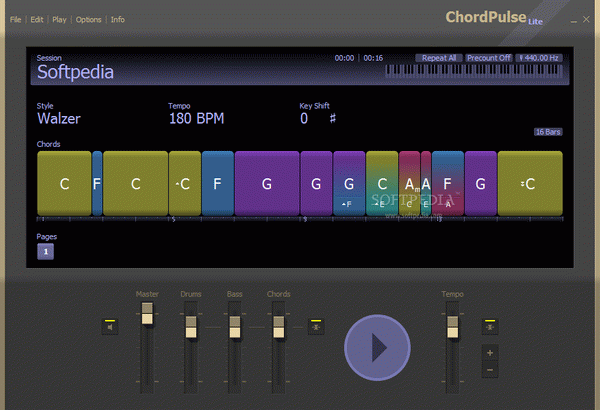Select the first olive C chord block
This screenshot has height=410, width=600.
(x=64, y=183)
